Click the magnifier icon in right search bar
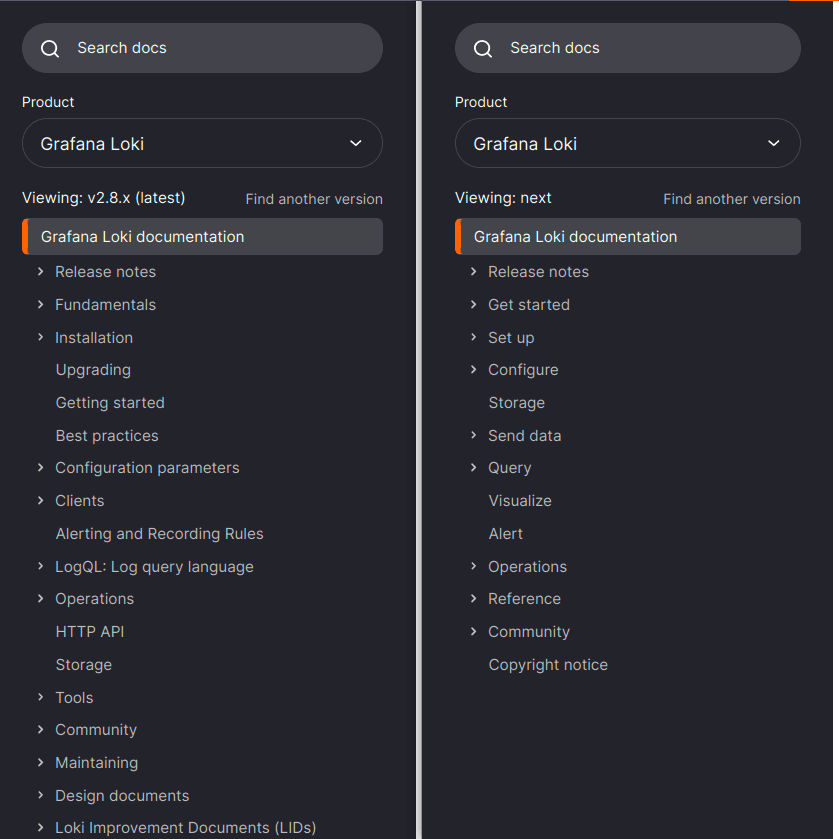 (x=482, y=48)
